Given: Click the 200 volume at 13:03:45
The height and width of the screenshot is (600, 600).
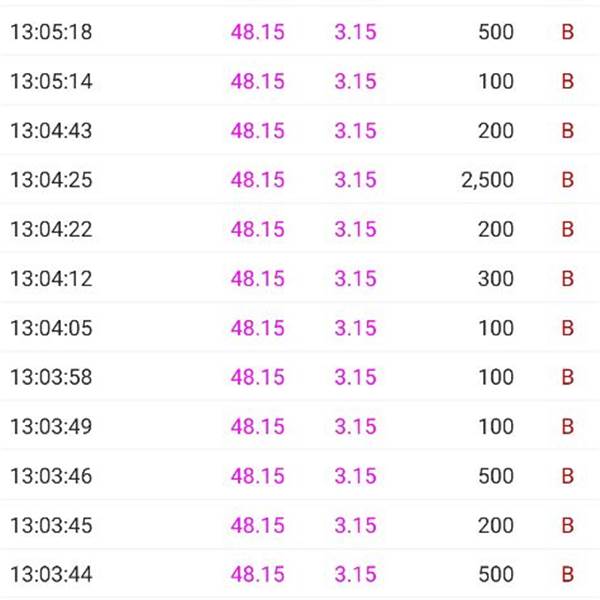Looking at the screenshot, I should click(x=496, y=525).
